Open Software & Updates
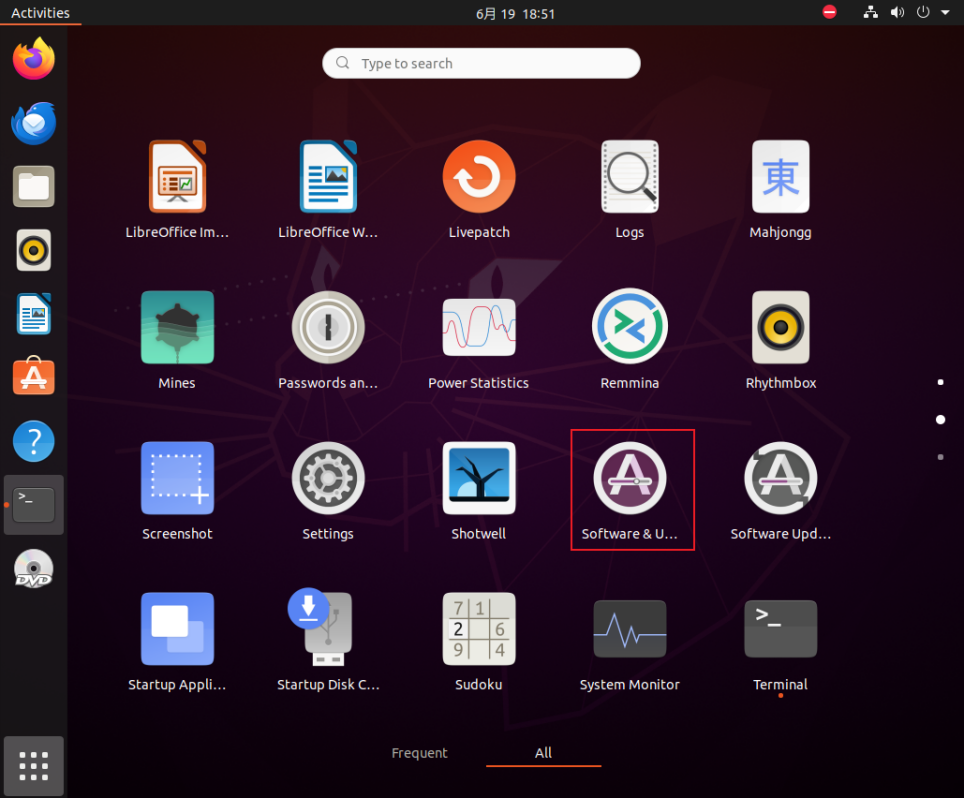The height and width of the screenshot is (798, 964). coord(630,478)
